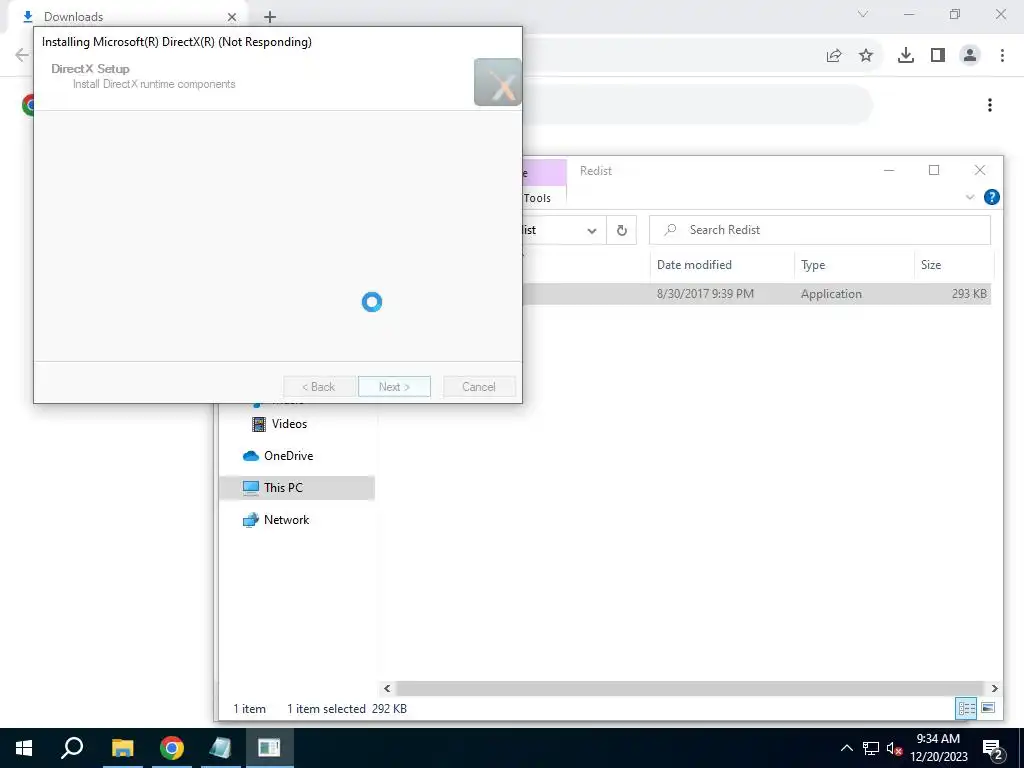The image size is (1024, 768).
Task: Click the DirectX logo icon in setup
Action: [x=498, y=82]
